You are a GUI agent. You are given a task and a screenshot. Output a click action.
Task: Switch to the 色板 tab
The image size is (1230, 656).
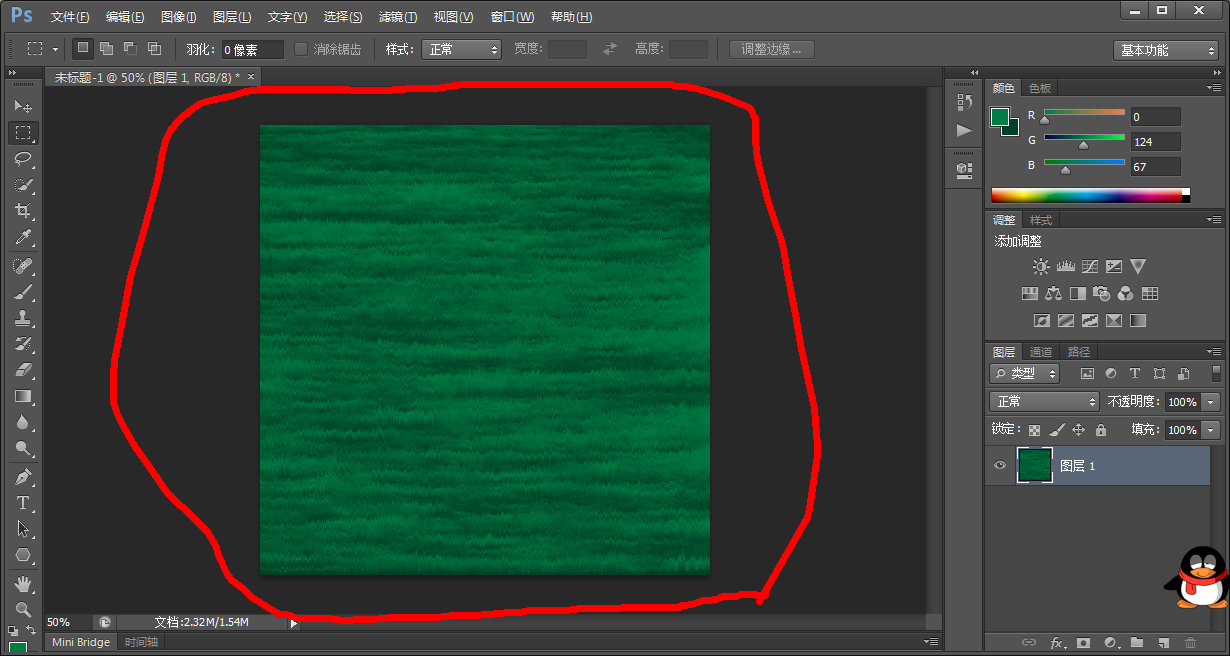click(x=1040, y=88)
